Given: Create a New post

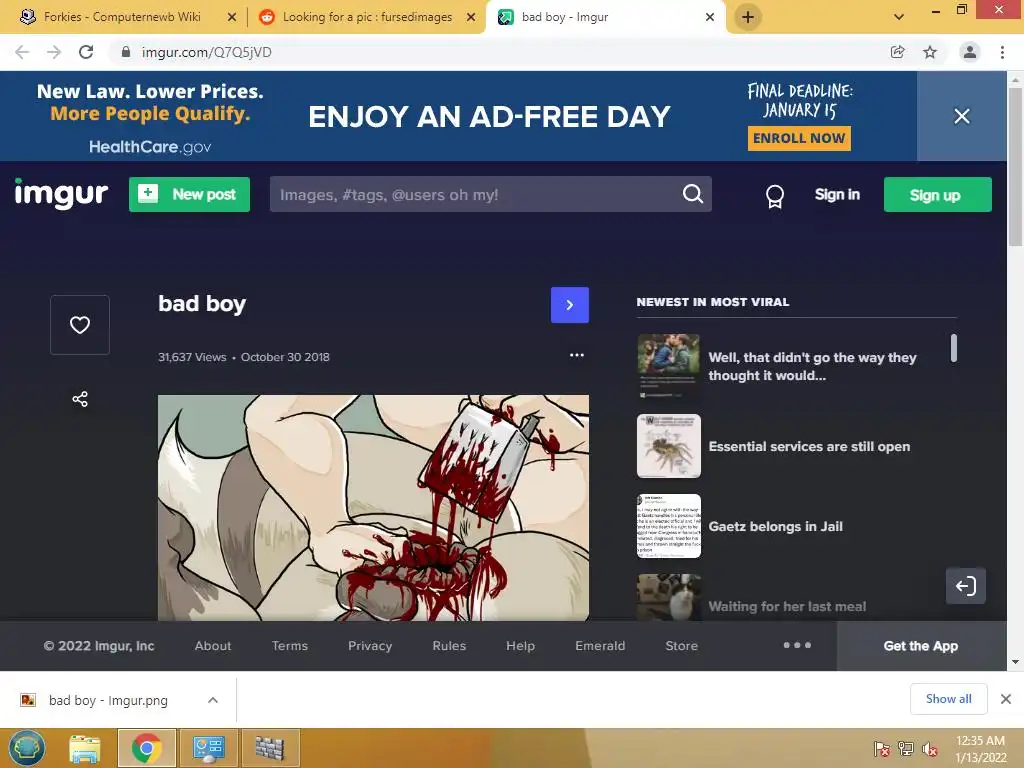Looking at the screenshot, I should (x=189, y=195).
